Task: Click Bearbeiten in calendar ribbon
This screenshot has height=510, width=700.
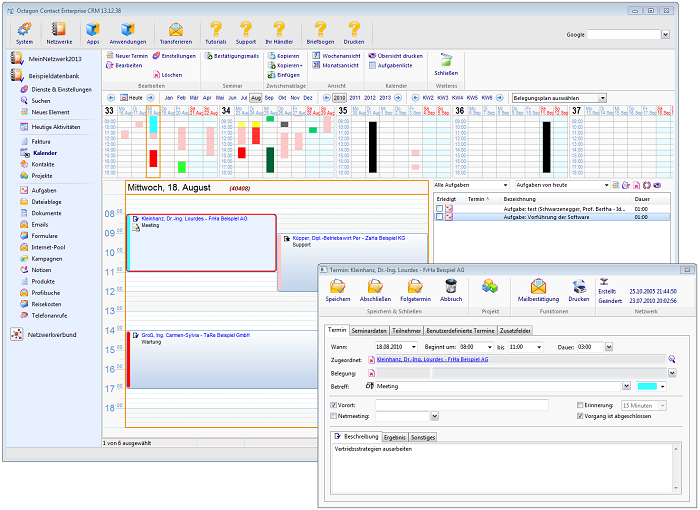Action: (x=124, y=65)
